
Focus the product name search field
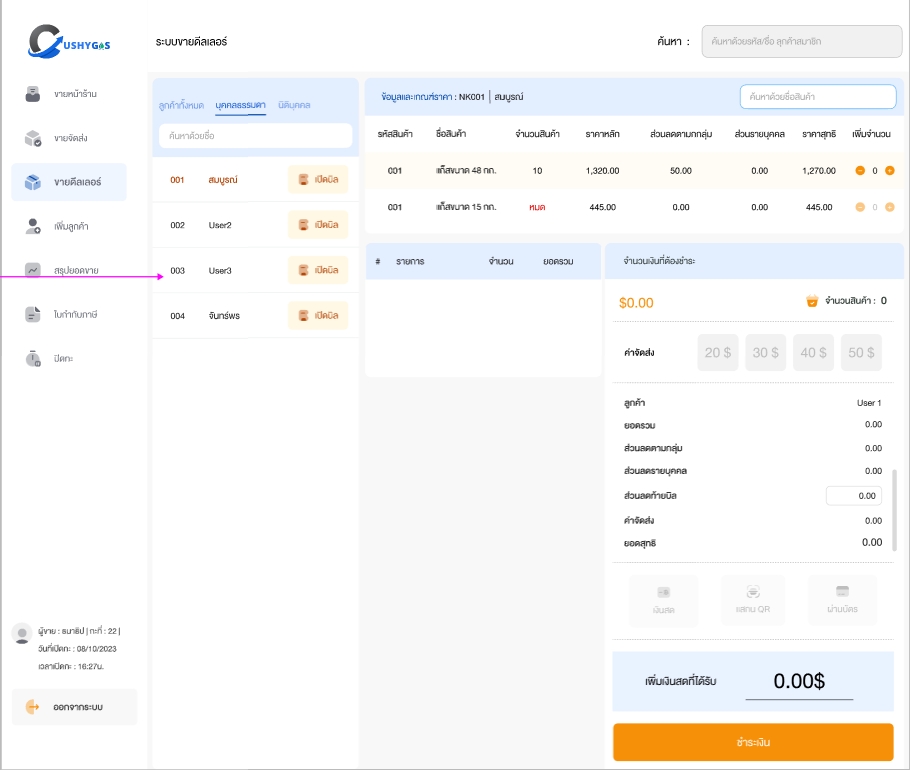tap(818, 96)
